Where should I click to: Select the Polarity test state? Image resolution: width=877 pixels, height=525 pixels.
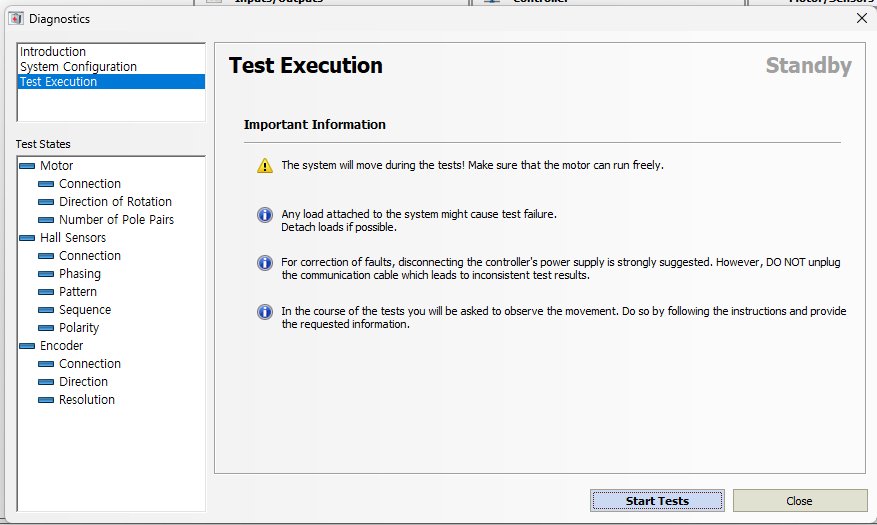(79, 328)
